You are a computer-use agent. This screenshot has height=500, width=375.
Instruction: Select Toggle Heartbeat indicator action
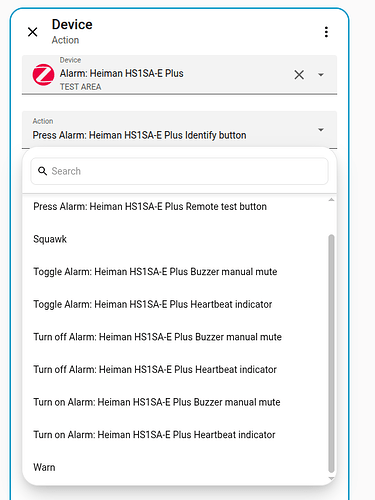pos(175,304)
